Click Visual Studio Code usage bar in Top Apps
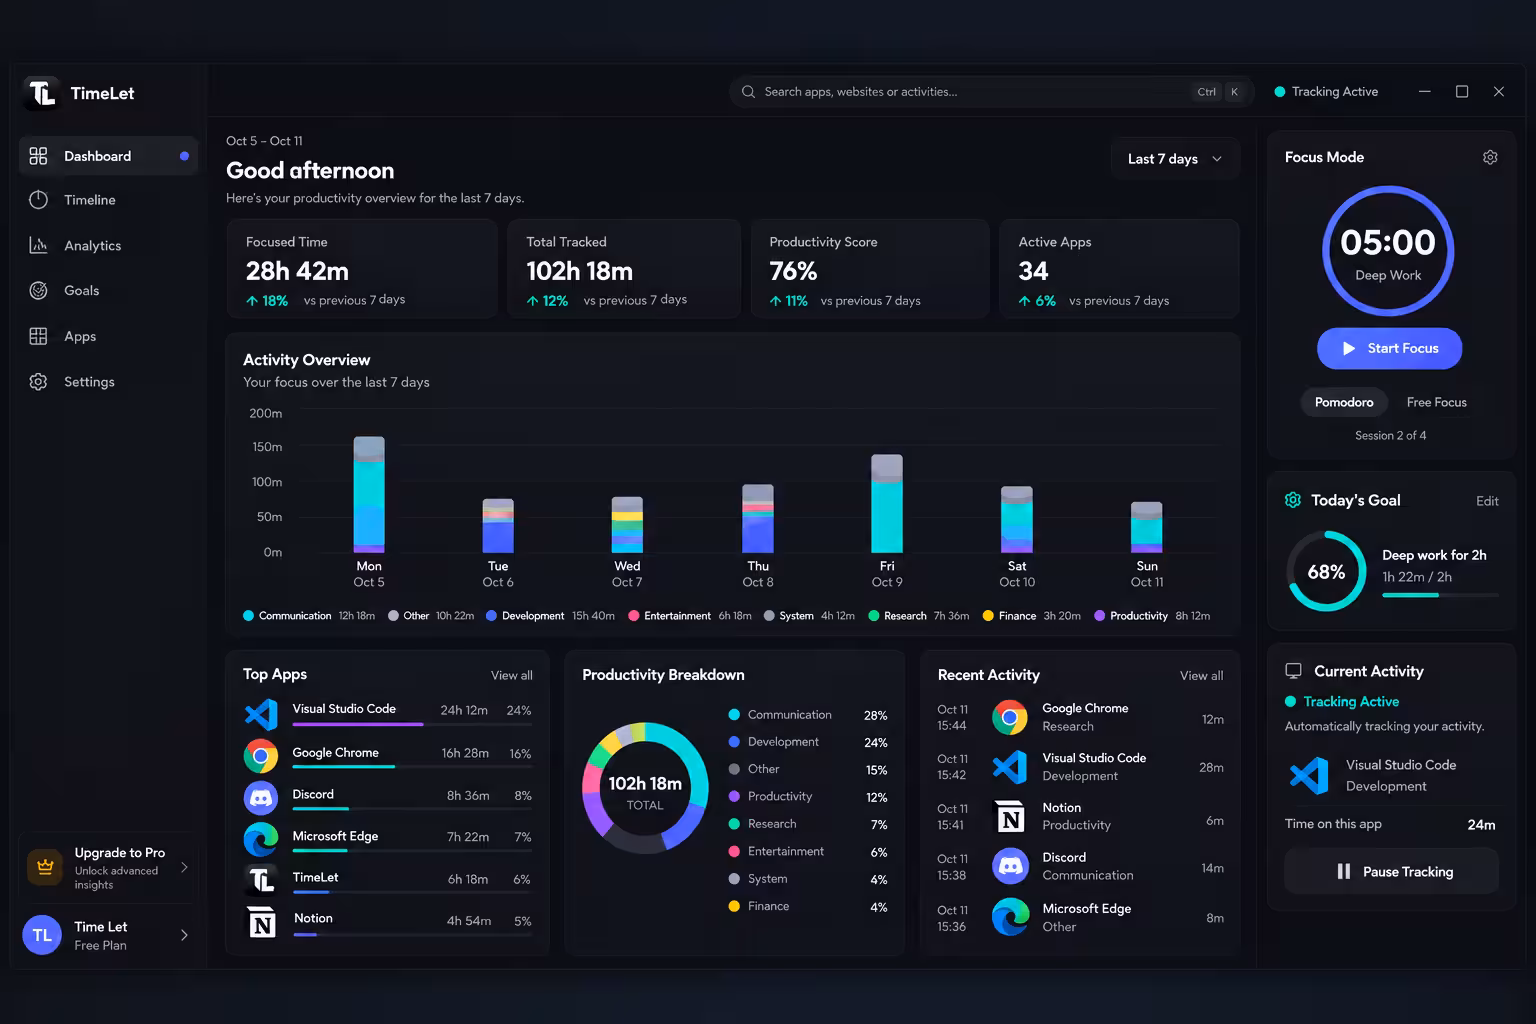The height and width of the screenshot is (1024, 1536). point(412,724)
